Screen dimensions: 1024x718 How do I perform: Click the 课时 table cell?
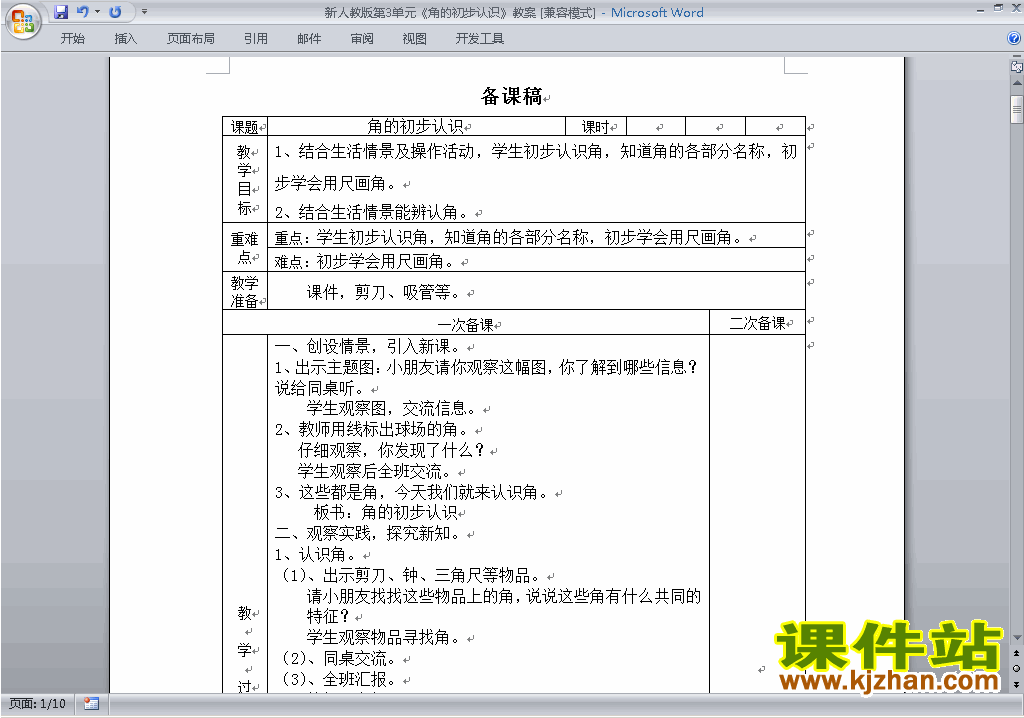click(x=595, y=127)
